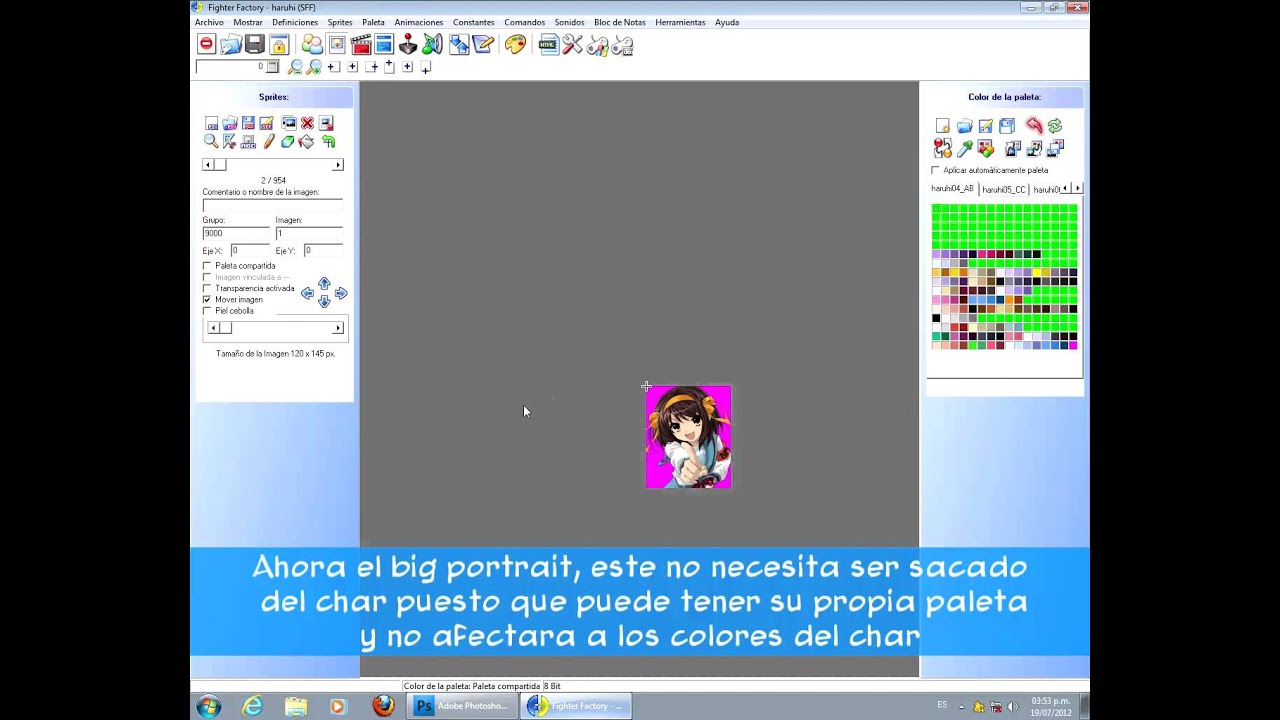Image resolution: width=1280 pixels, height=720 pixels.
Task: Open the Commands joystick icon
Action: [x=408, y=44]
